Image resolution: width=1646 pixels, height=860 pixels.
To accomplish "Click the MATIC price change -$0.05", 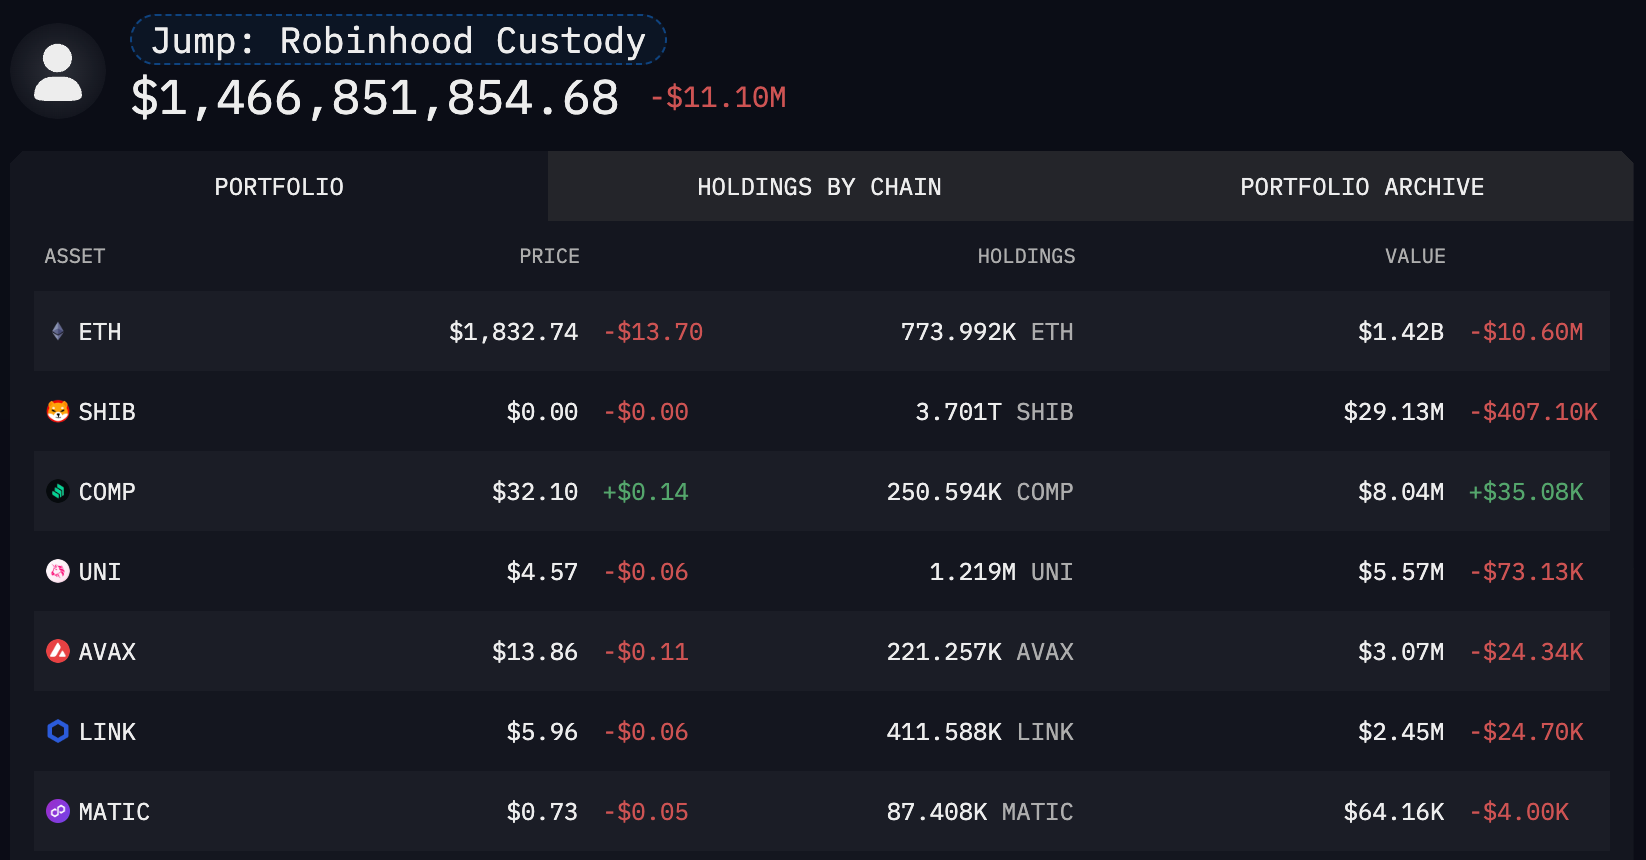I will click(x=646, y=812).
